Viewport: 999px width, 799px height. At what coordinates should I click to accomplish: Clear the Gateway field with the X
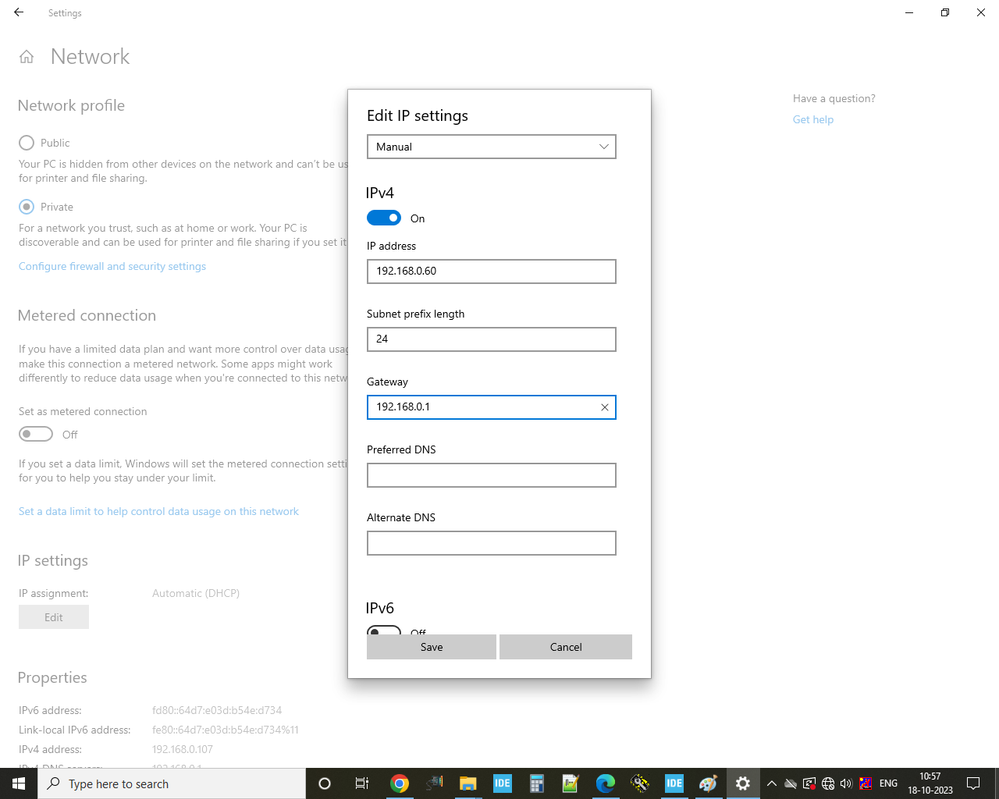pyautogui.click(x=605, y=407)
